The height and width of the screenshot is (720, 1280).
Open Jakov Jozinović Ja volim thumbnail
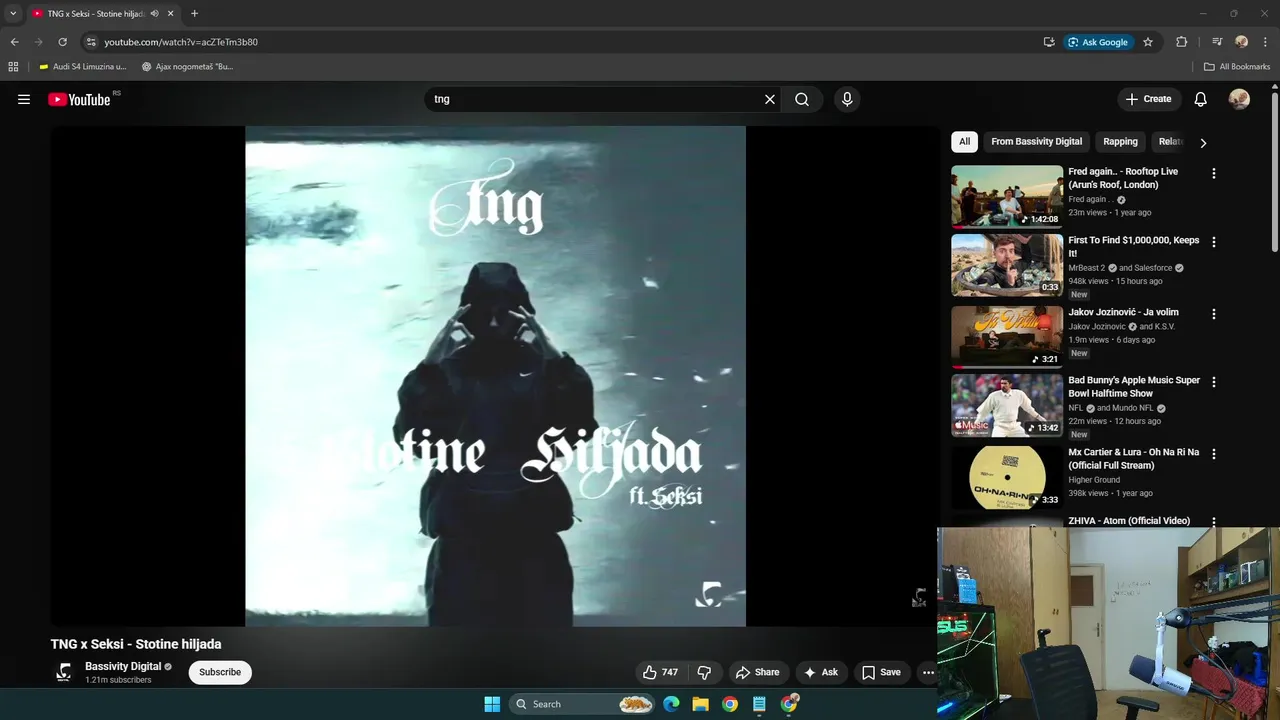coord(1007,337)
